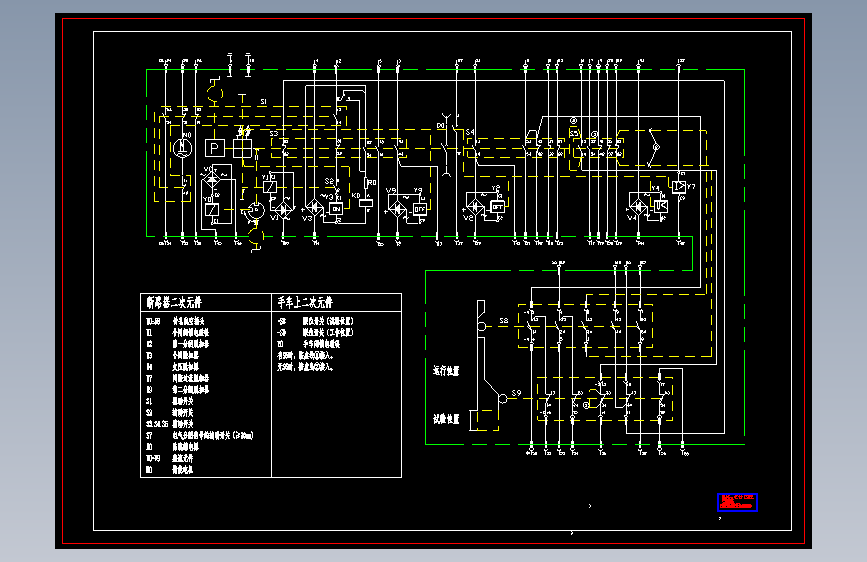This screenshot has width=867, height=562.
Task: Select the -S8 row in the right legend column
Action: point(315,321)
